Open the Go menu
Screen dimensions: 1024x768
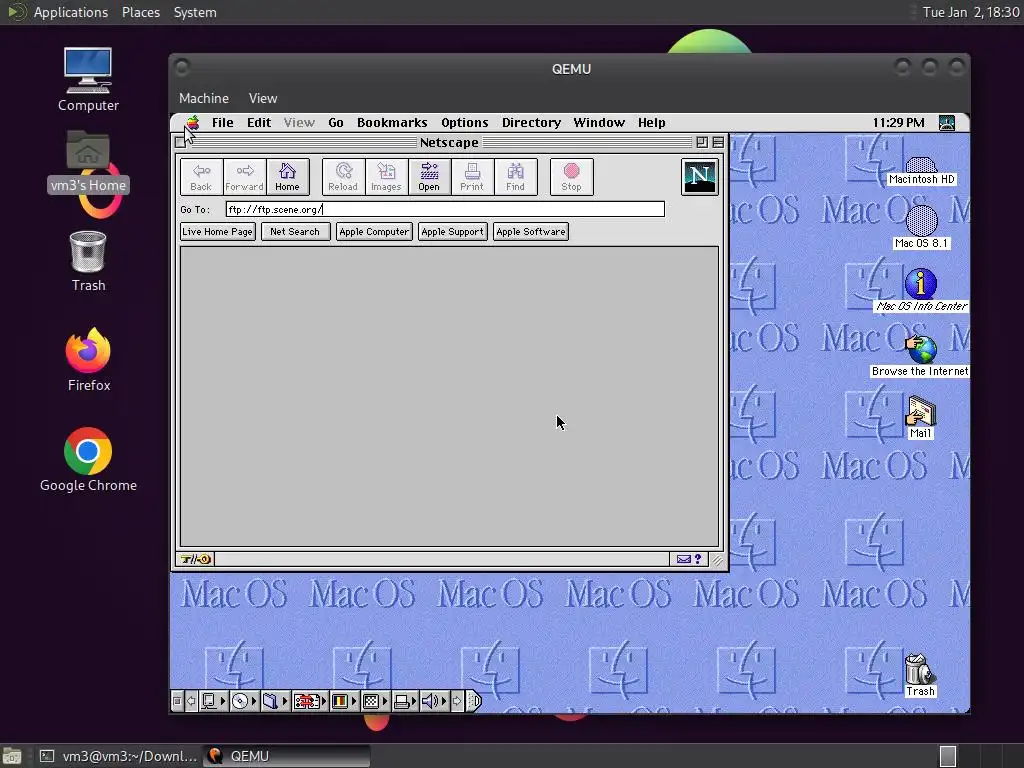pos(336,123)
